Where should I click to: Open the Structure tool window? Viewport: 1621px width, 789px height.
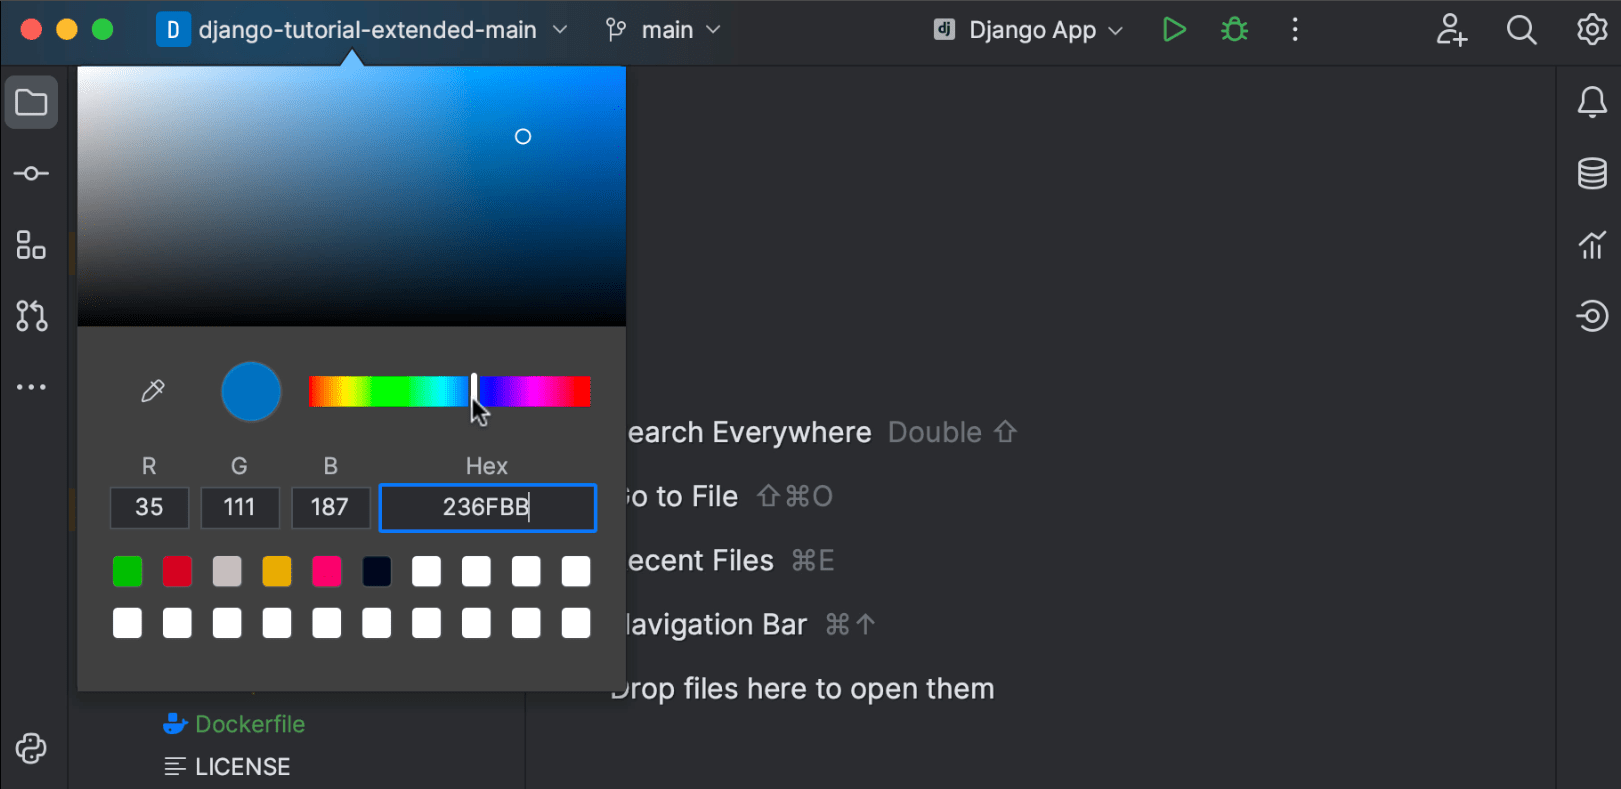(x=31, y=245)
